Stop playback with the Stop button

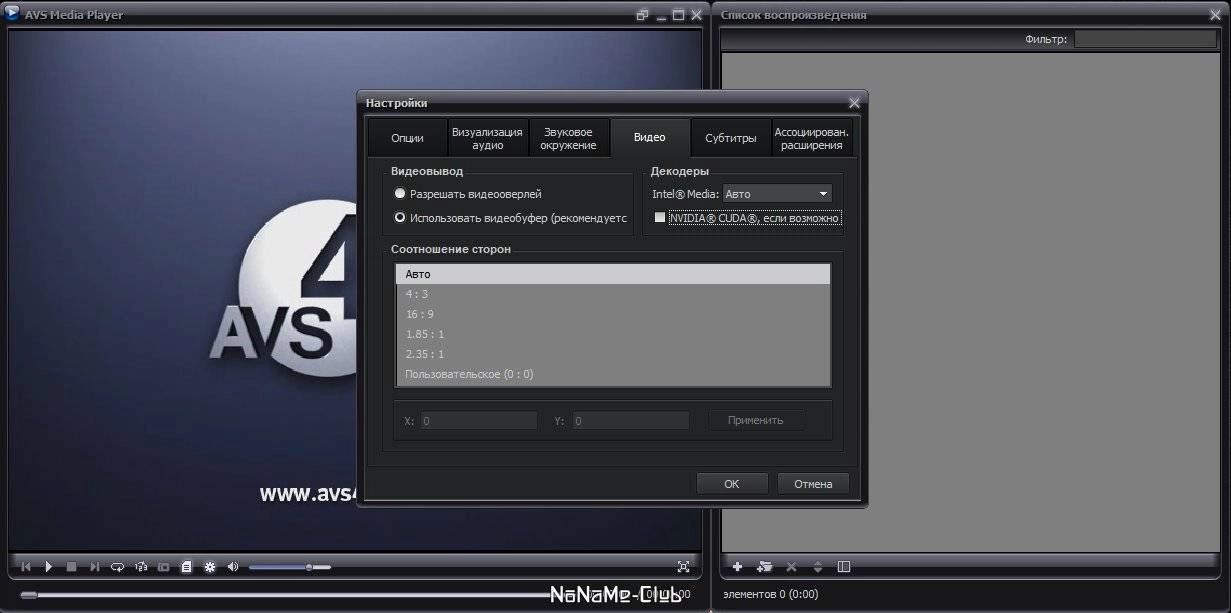71,567
